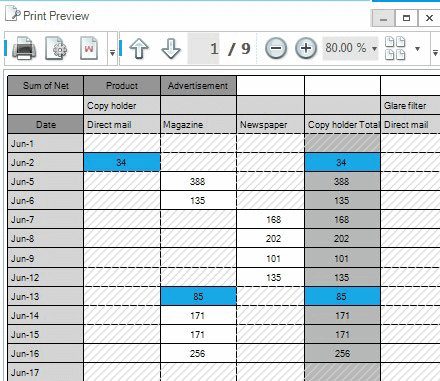
Task: Zoom in with the plus button
Action: (306, 49)
